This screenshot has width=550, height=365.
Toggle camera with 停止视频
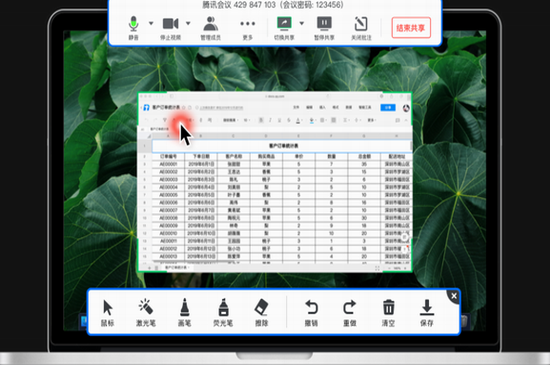click(x=170, y=28)
